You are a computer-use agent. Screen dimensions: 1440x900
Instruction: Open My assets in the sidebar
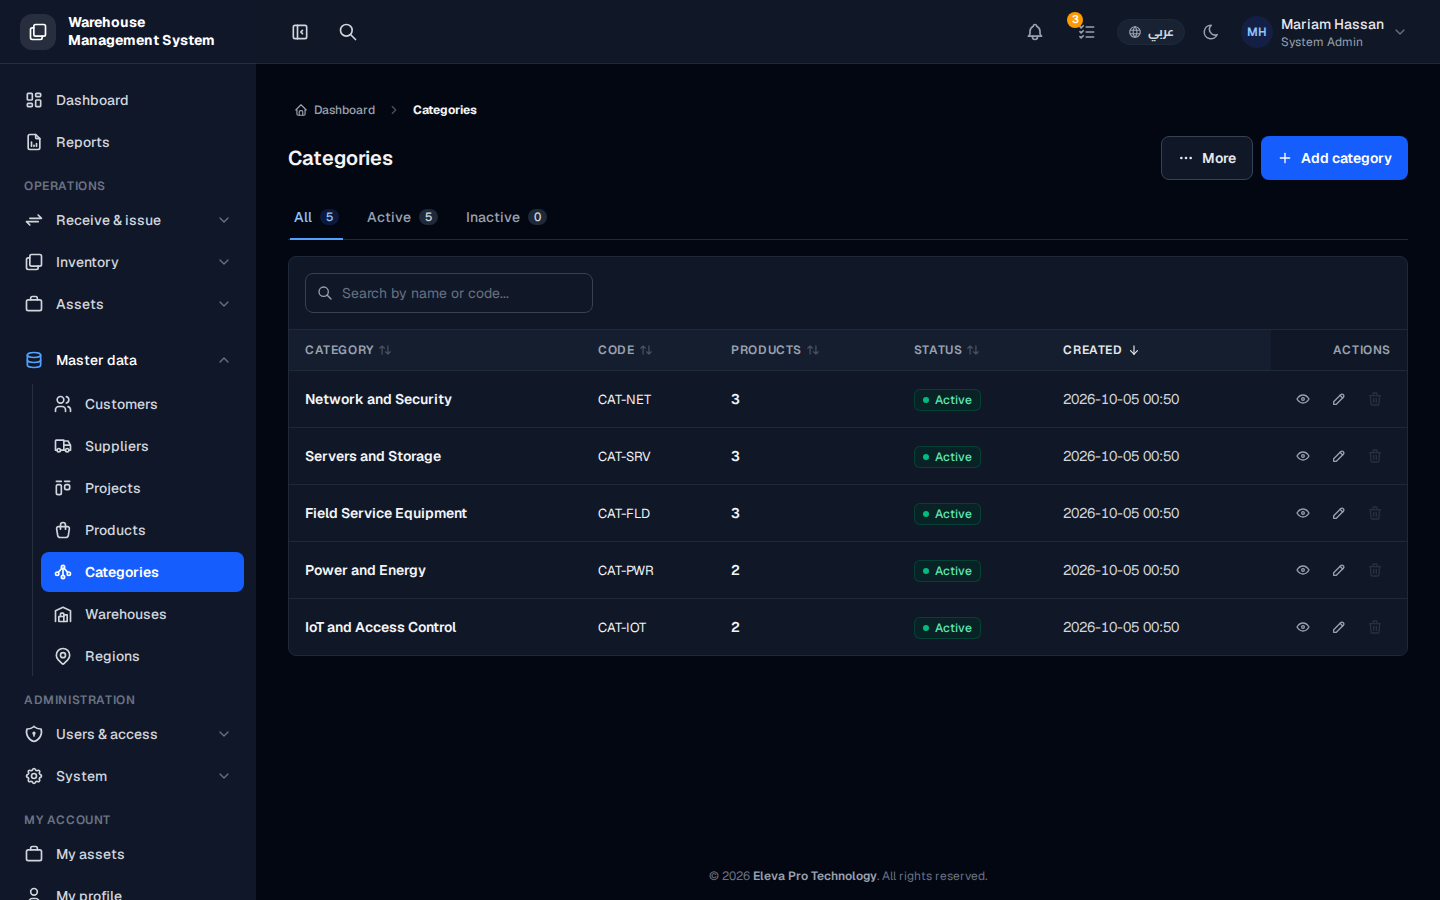point(128,854)
